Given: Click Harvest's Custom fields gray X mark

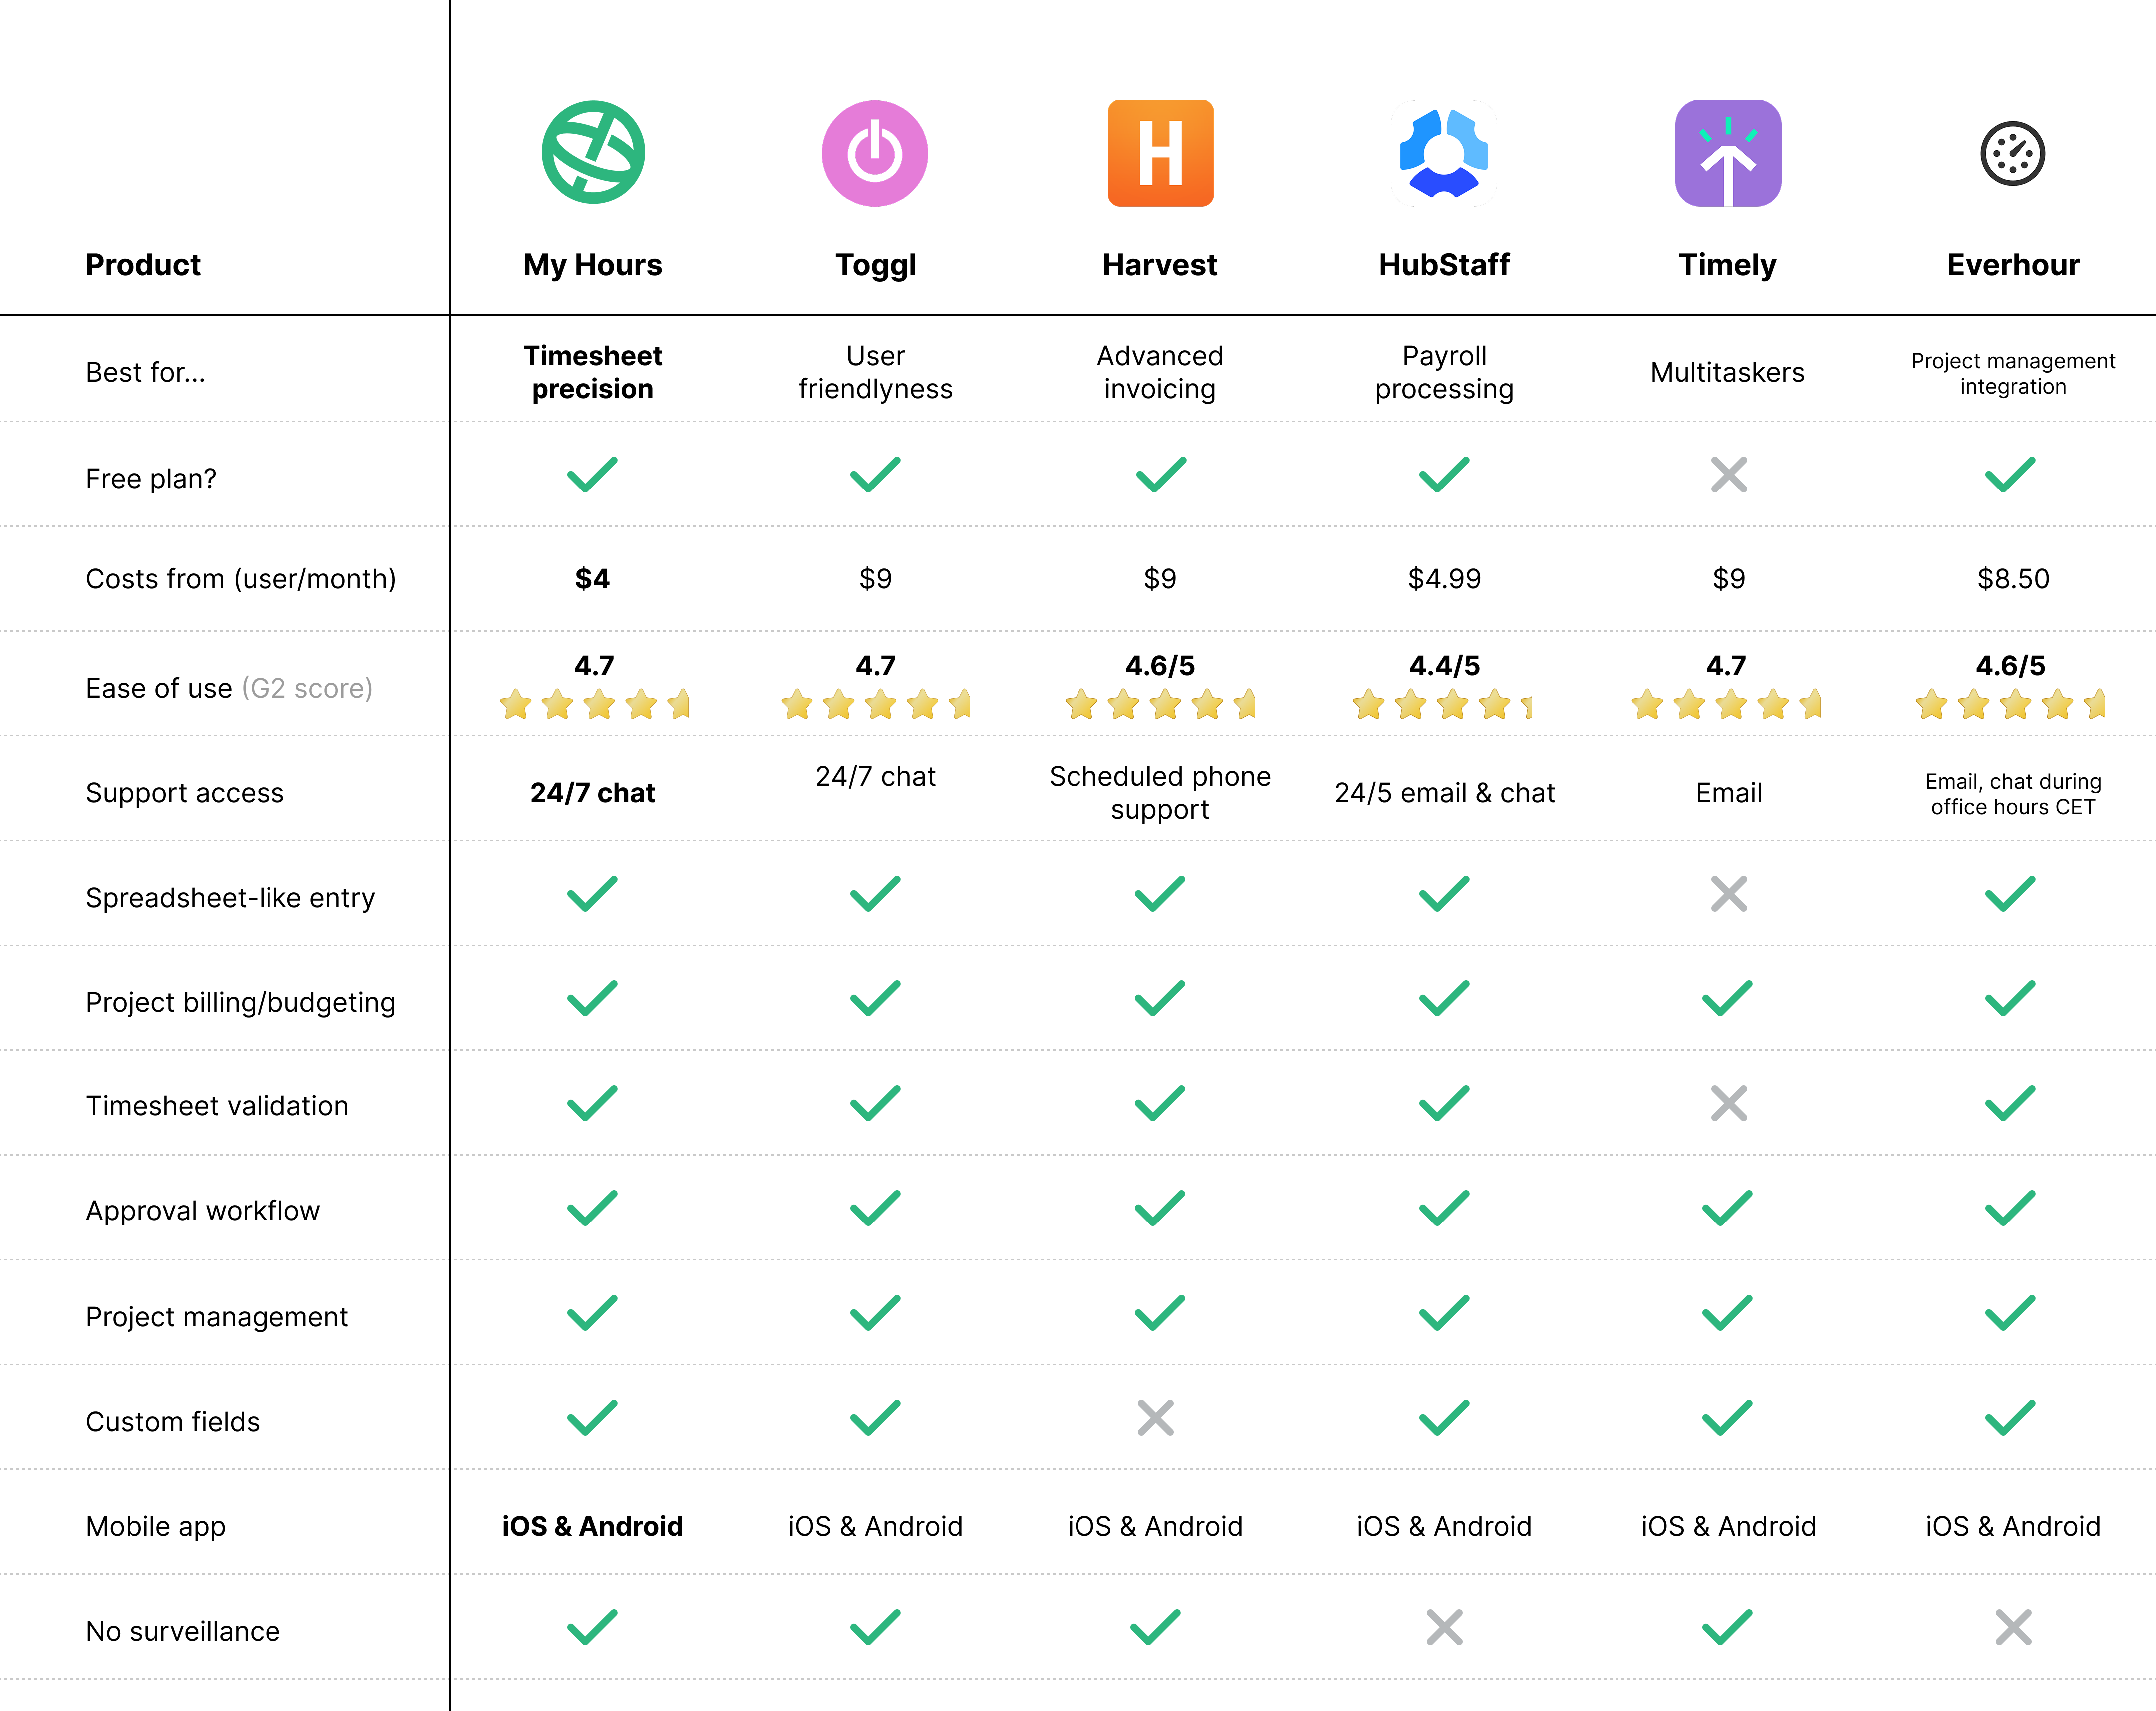Looking at the screenshot, I should tap(1155, 1417).
